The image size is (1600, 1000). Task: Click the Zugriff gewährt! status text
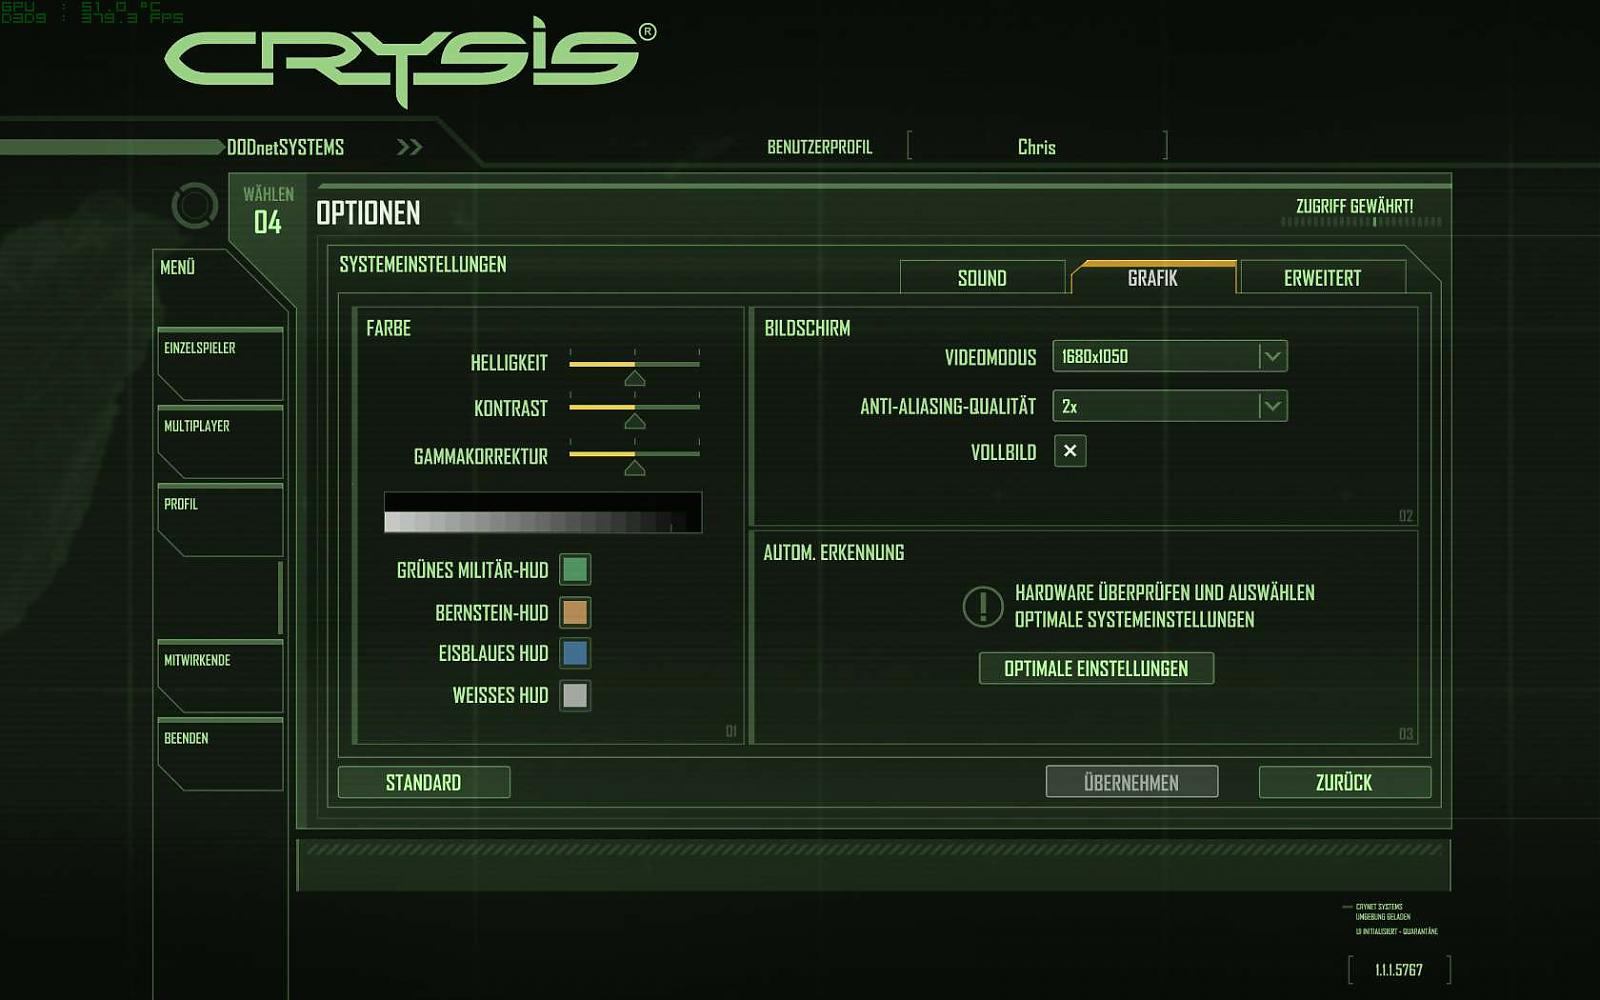click(x=1354, y=206)
